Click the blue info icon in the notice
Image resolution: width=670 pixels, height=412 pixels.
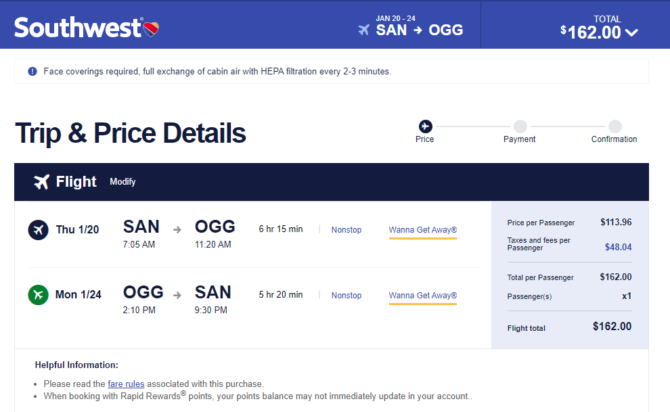(32, 71)
